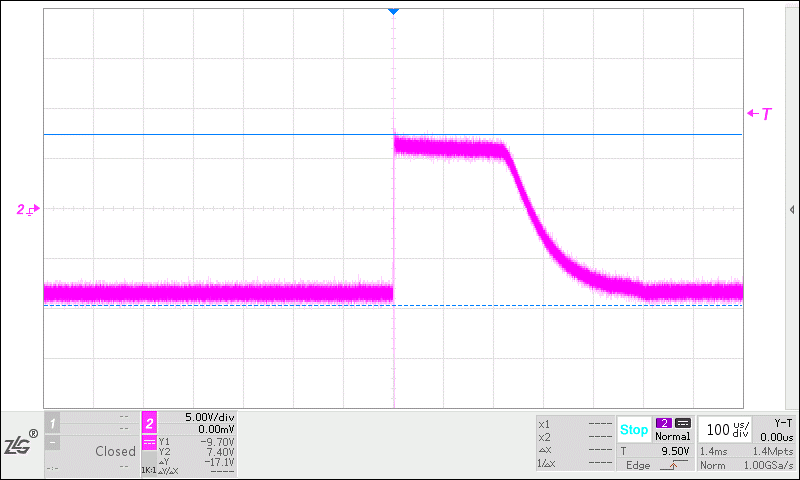Click channel 2 ground reference marker
Screen dimensions: 800x480
tap(28, 209)
